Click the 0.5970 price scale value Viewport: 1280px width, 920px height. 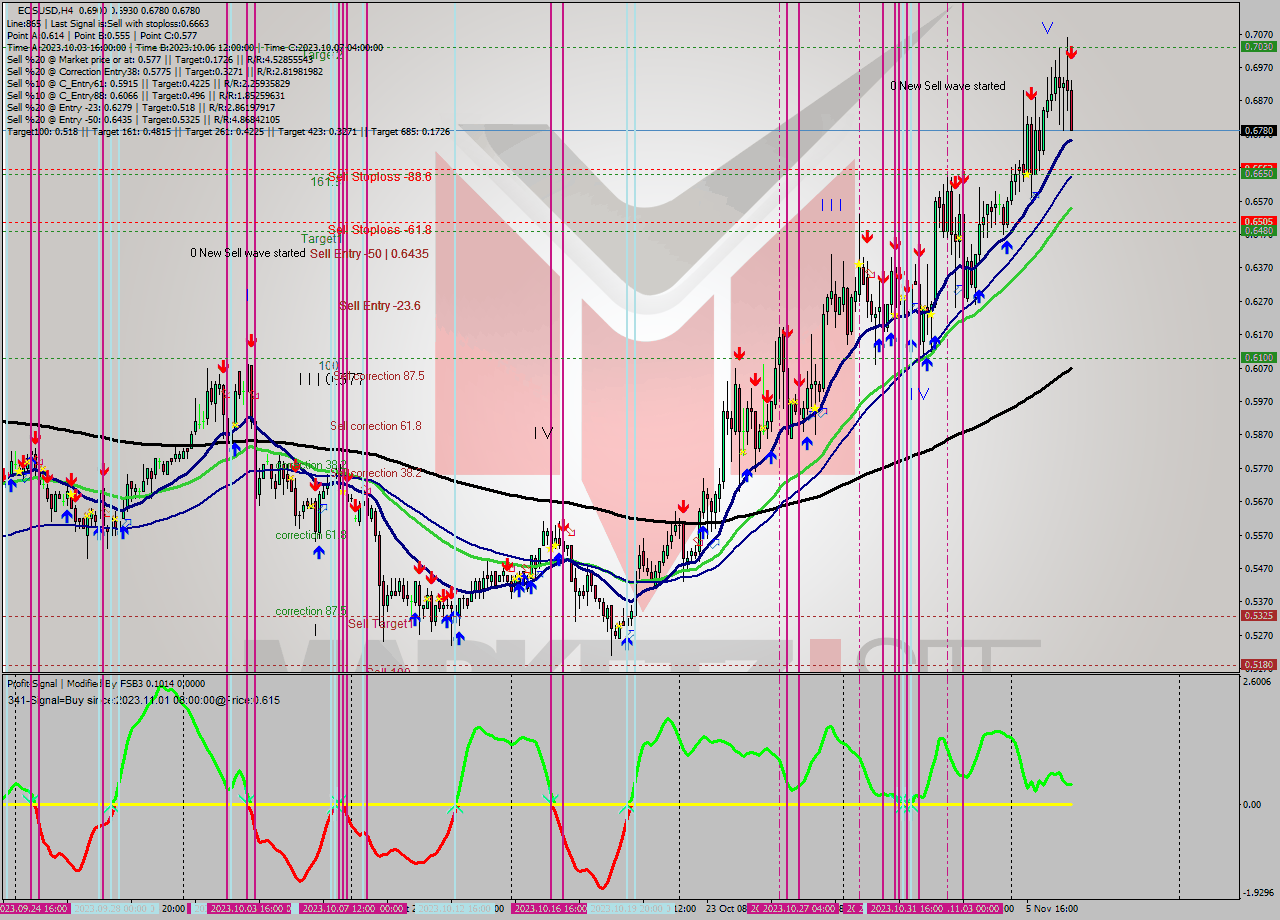click(x=1258, y=402)
